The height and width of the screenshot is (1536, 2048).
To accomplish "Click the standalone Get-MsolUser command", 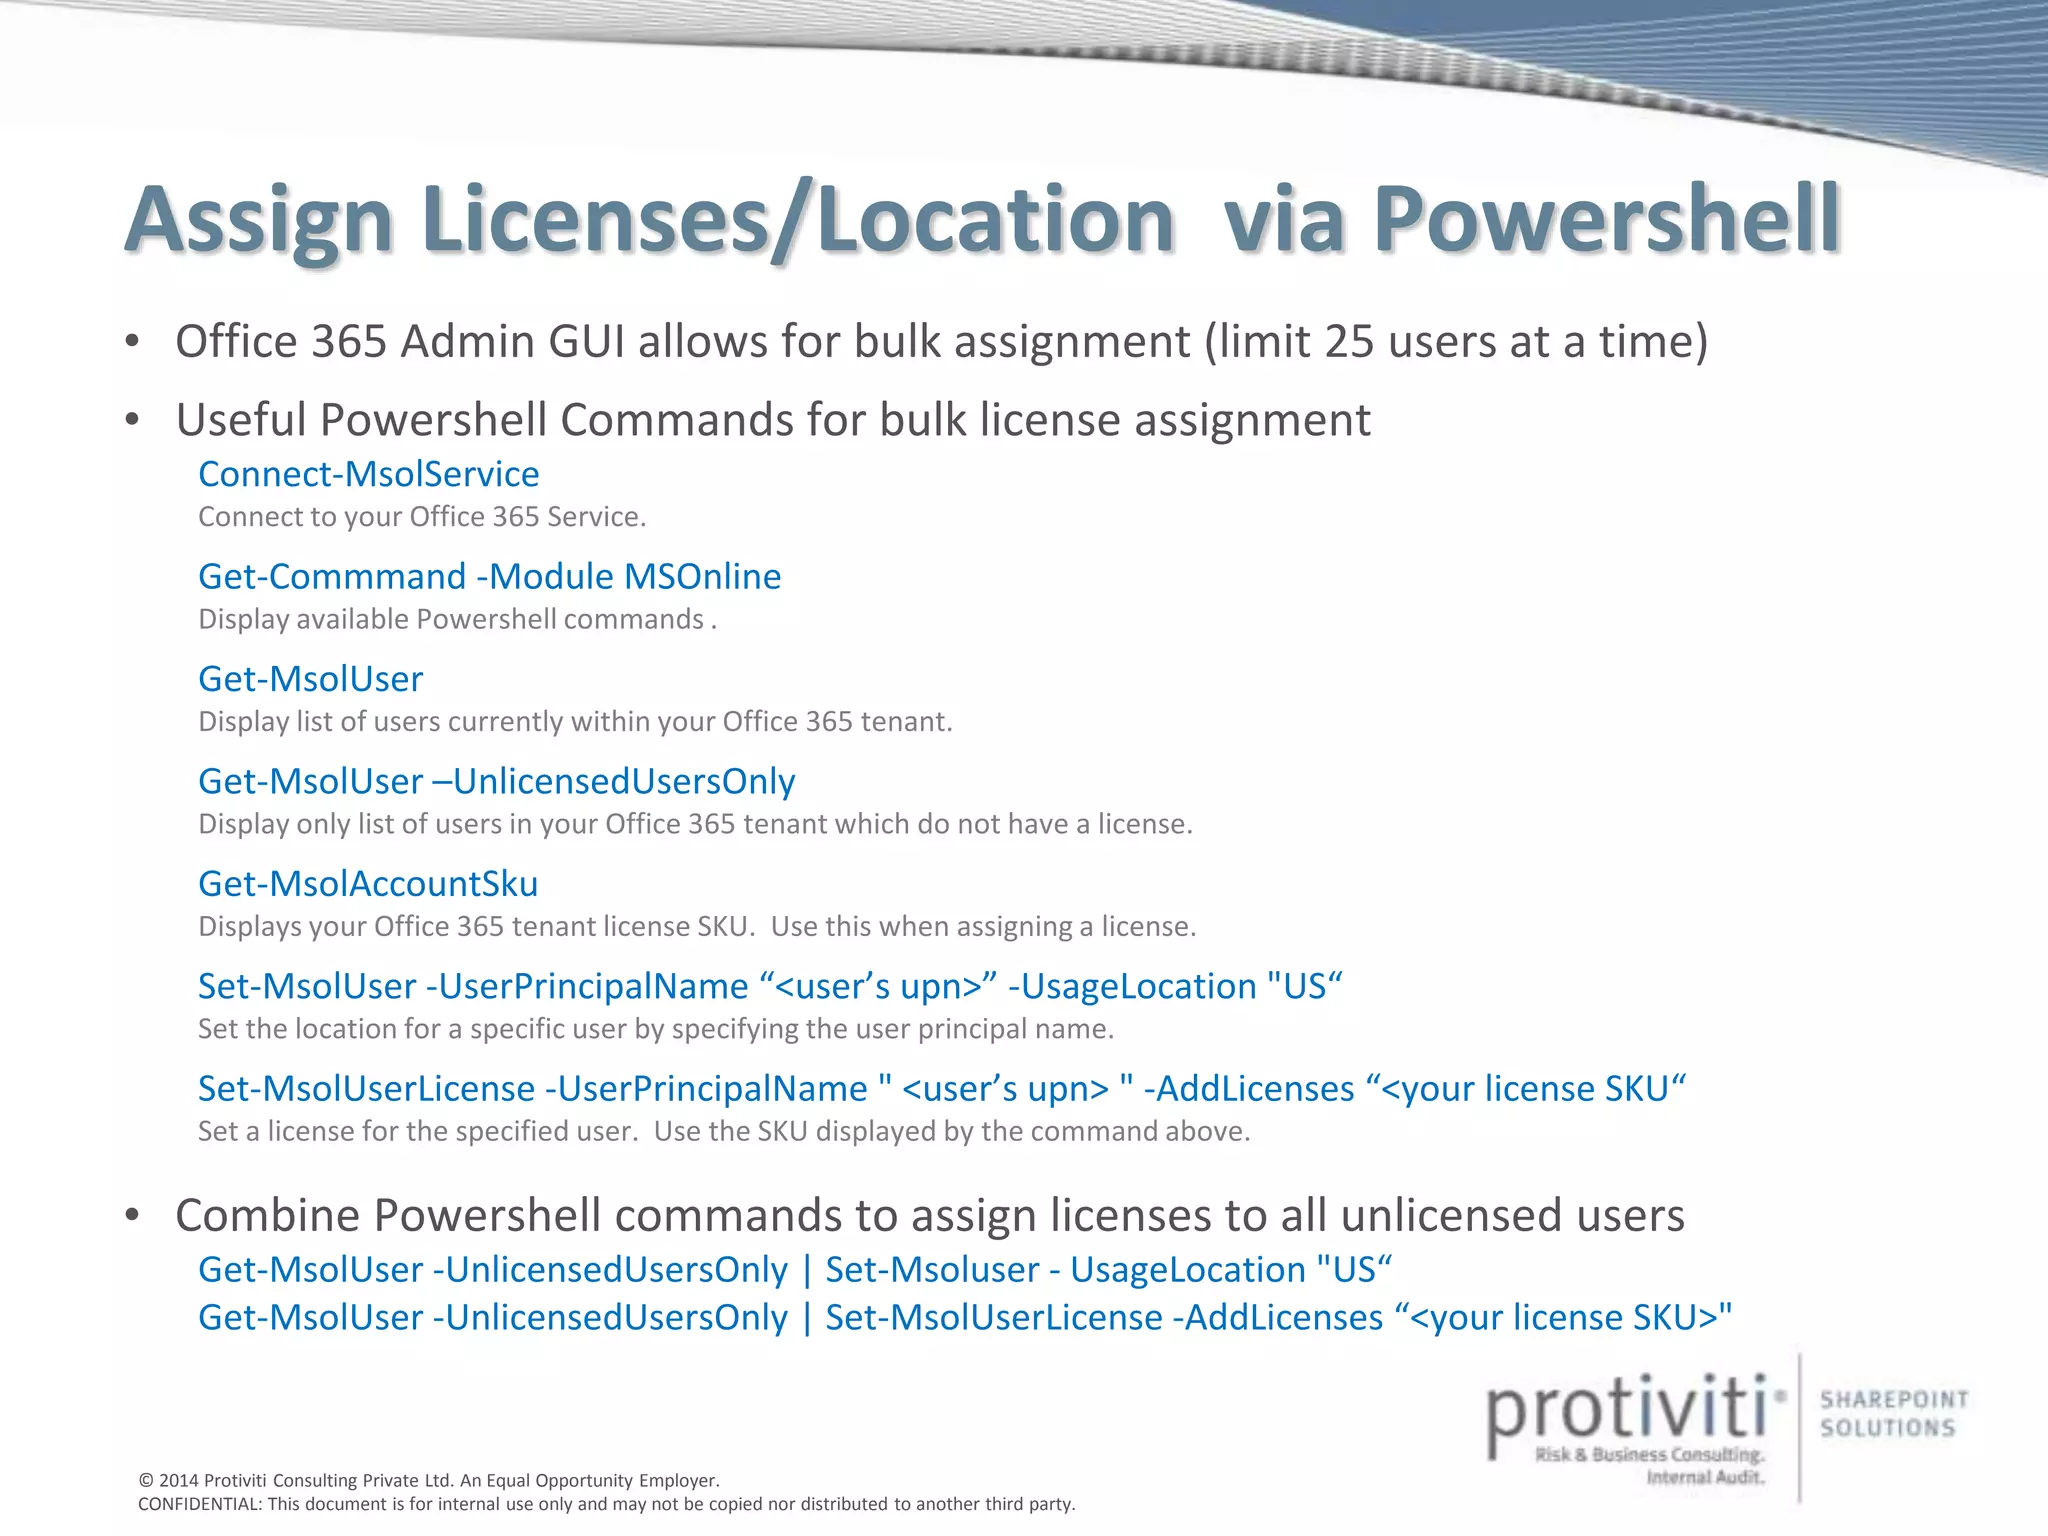I will [311, 679].
